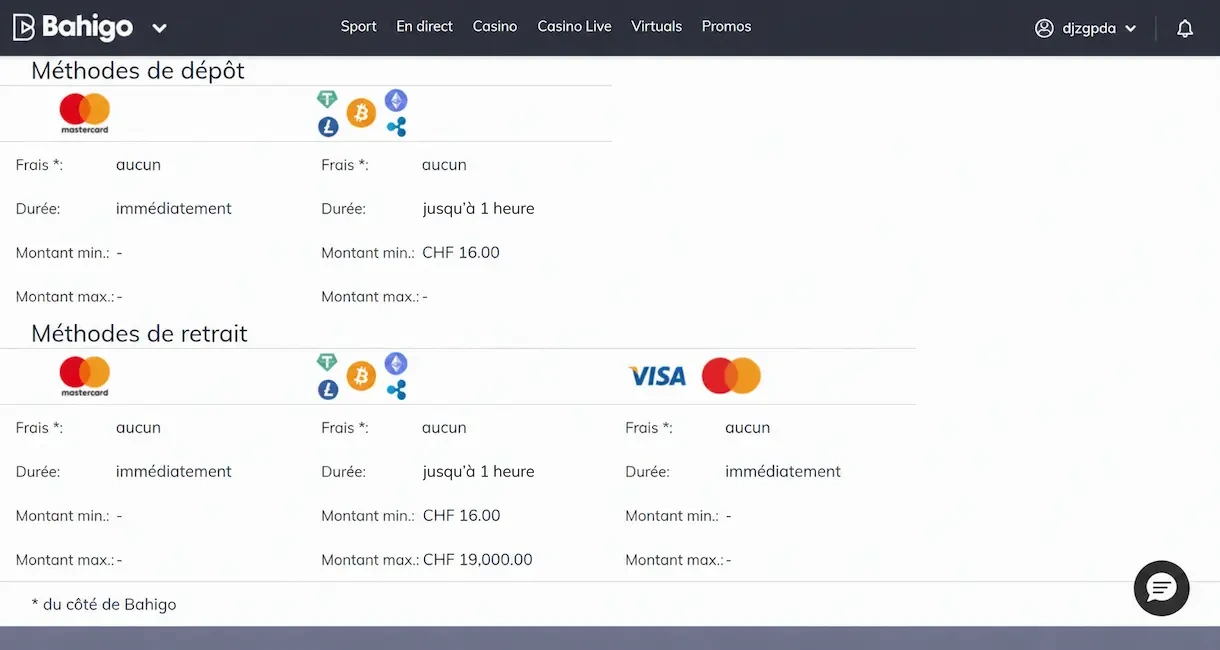Click the Tether icon in the deposit methods
This screenshot has width=1220, height=650.
327,99
